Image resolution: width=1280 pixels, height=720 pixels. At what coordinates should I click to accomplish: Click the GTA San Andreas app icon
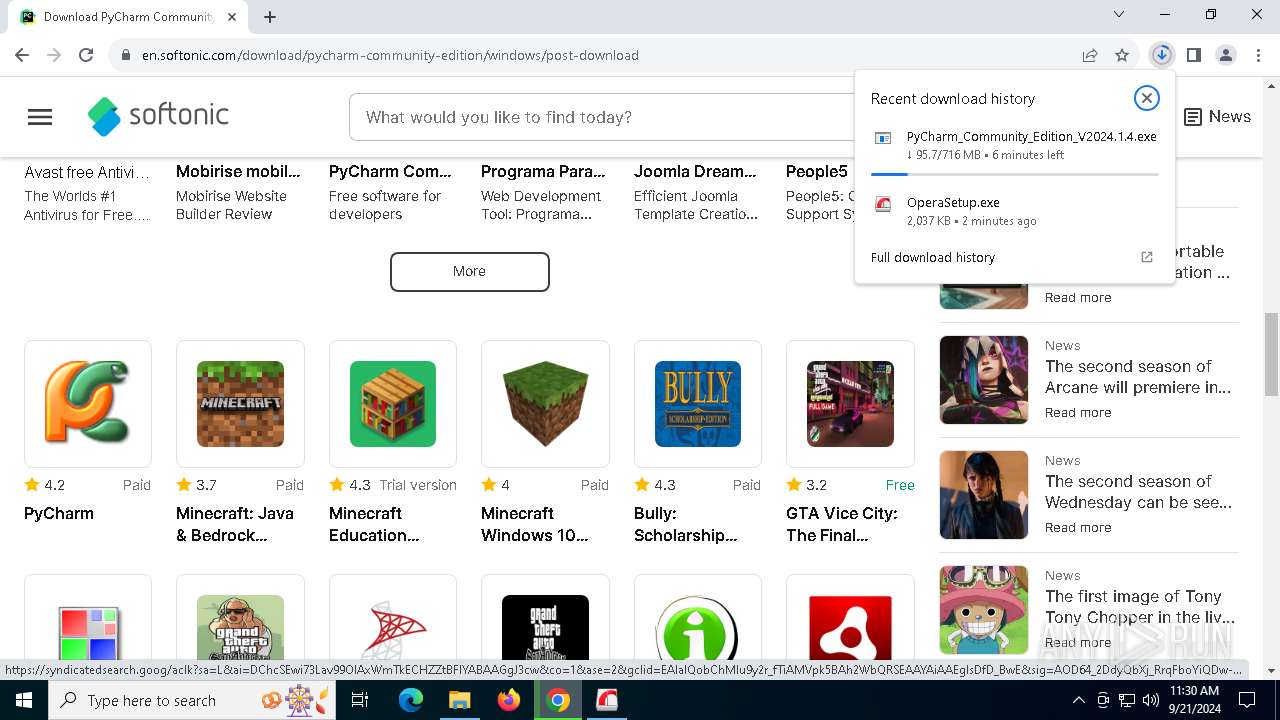pyautogui.click(x=240, y=628)
